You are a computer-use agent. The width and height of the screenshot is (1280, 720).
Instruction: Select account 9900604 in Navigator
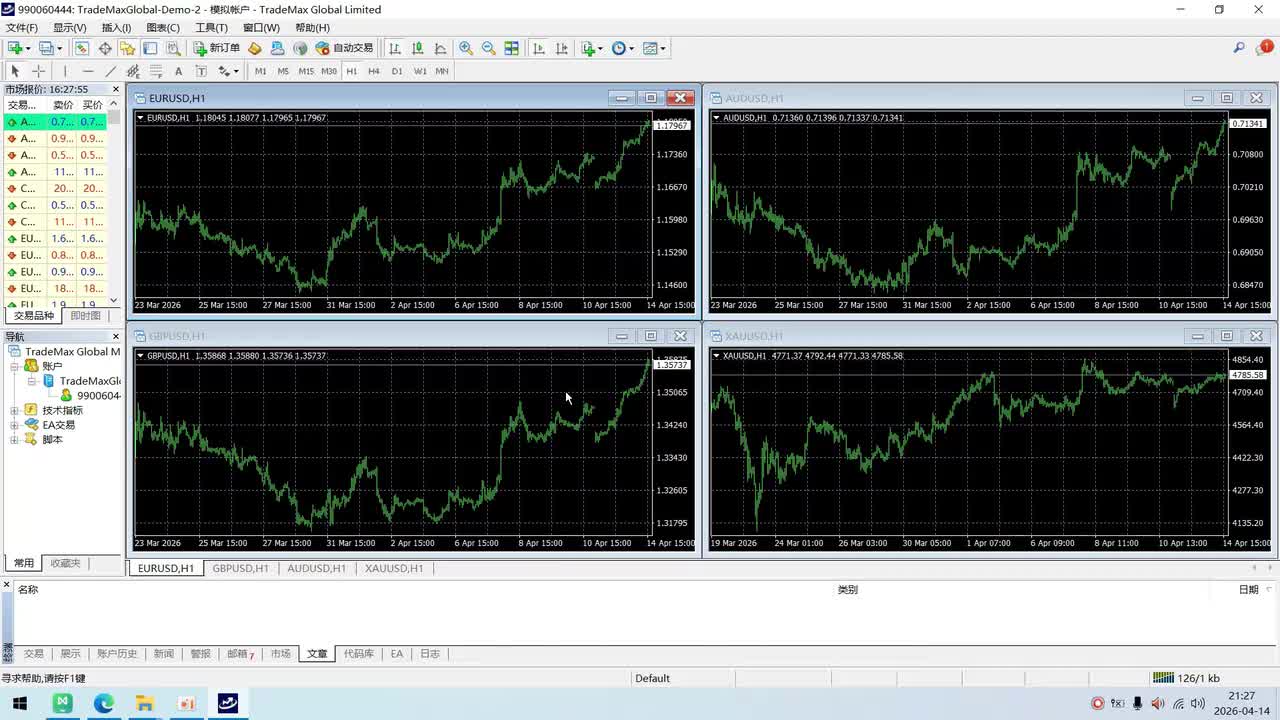tap(99, 395)
